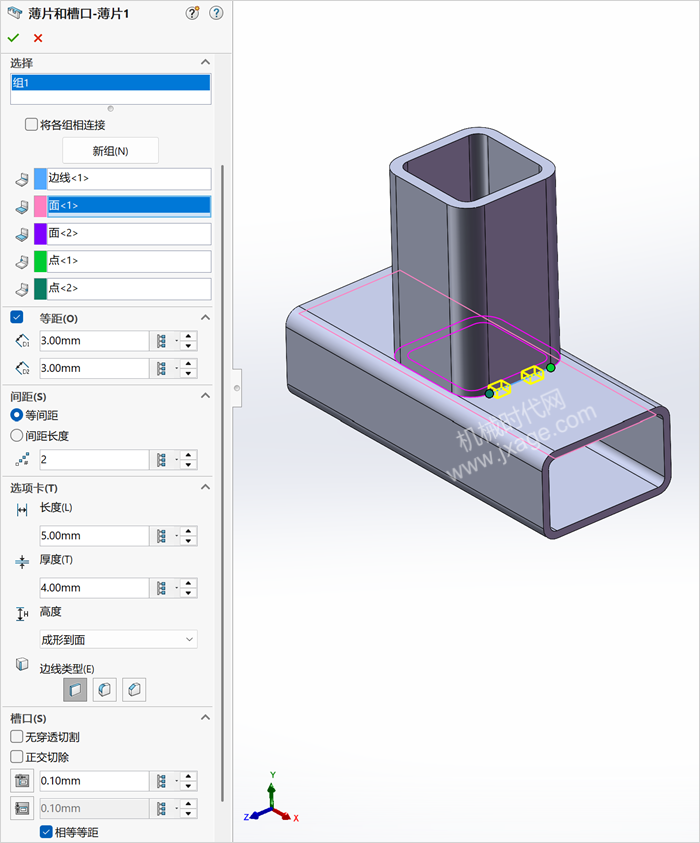Select 组1 in the selection list
The image size is (700, 843).
pos(110,82)
